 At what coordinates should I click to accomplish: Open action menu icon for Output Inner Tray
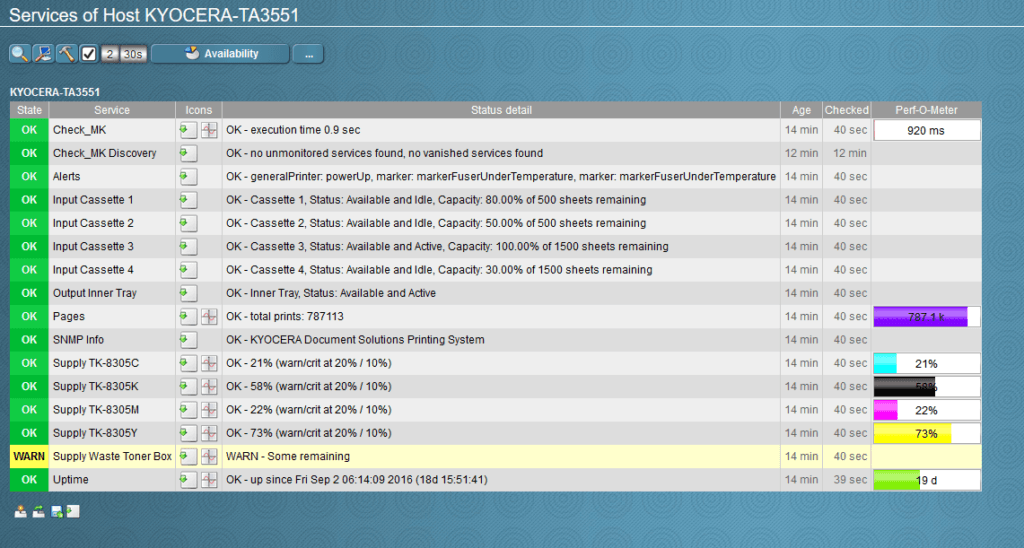(188, 293)
